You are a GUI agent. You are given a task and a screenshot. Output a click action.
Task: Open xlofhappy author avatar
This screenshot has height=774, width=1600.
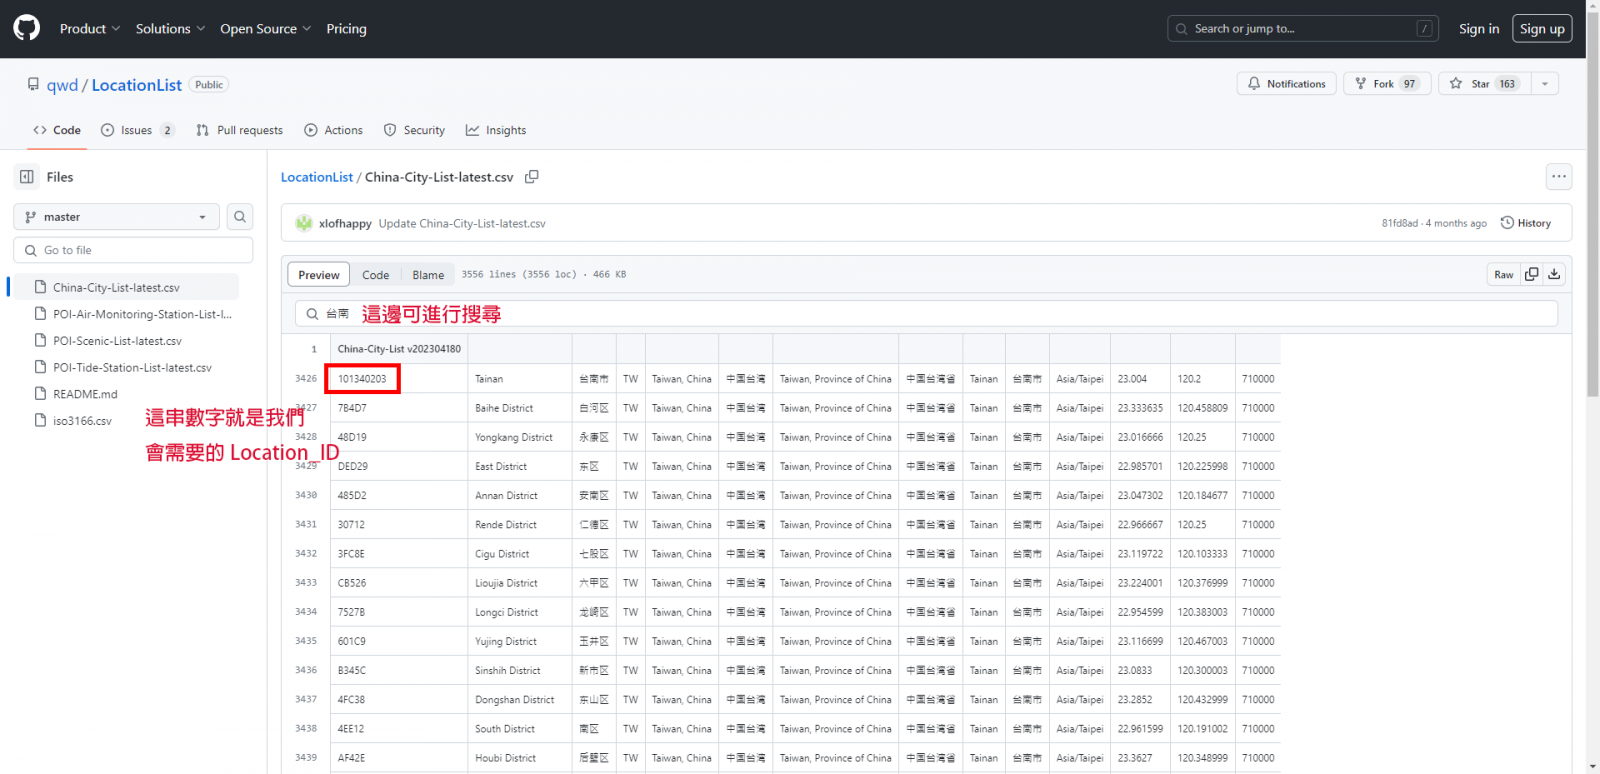click(x=304, y=223)
